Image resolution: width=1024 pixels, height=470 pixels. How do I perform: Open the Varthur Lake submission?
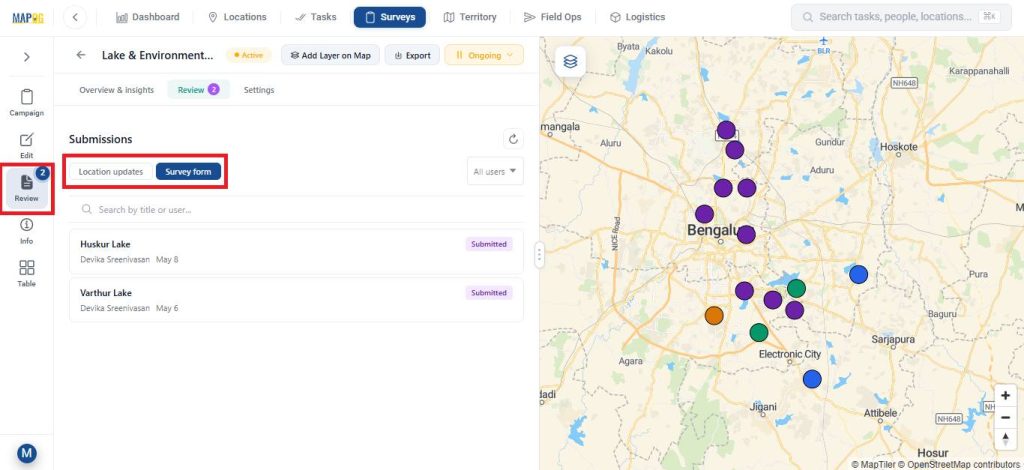(296, 300)
